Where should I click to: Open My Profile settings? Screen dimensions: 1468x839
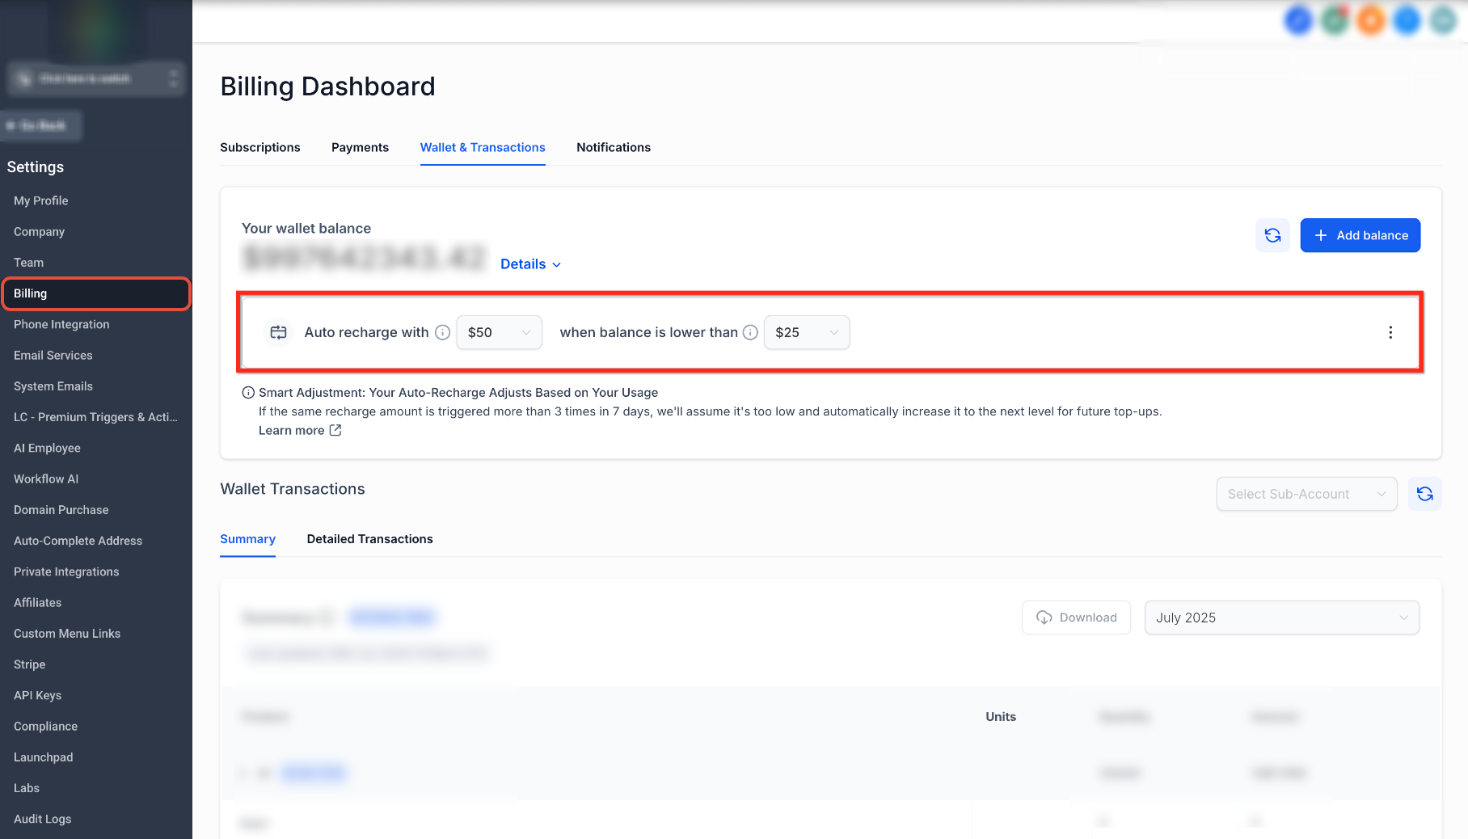tap(41, 200)
